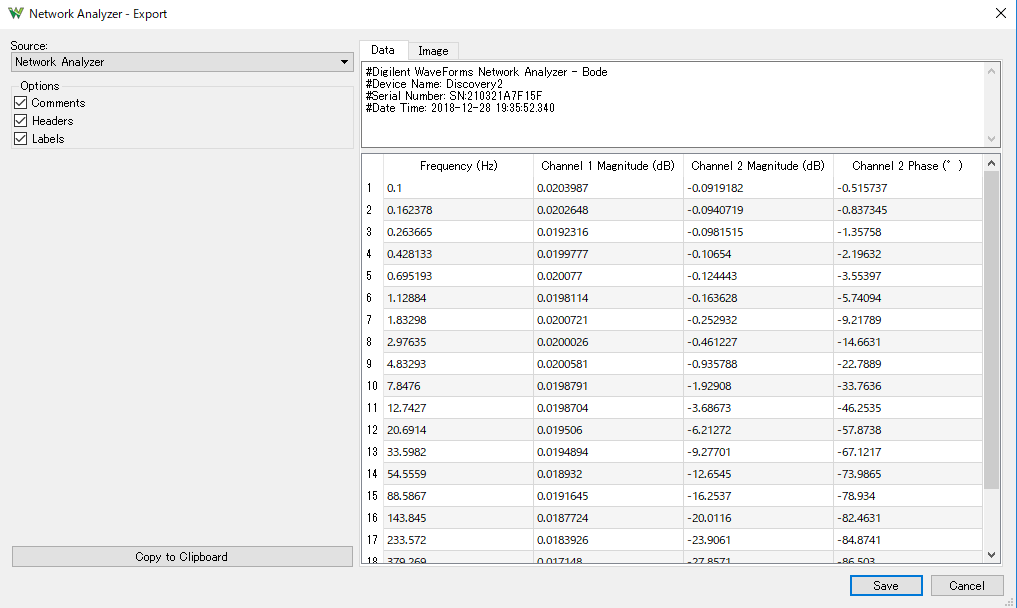The image size is (1017, 608).
Task: Cancel the export dialog
Action: tap(967, 585)
